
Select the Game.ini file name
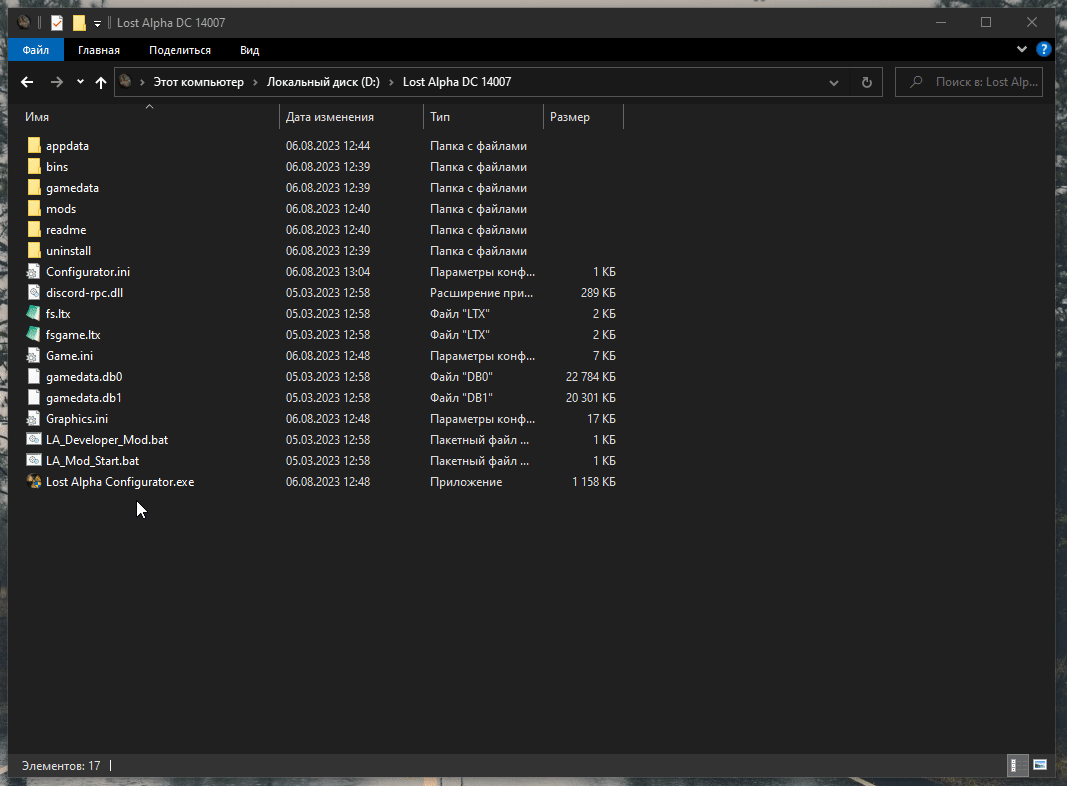click(x=69, y=356)
